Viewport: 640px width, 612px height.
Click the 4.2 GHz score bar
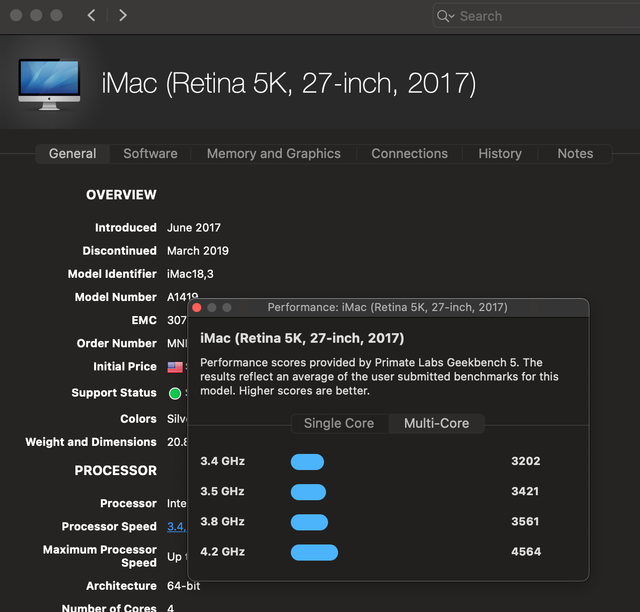coord(314,552)
